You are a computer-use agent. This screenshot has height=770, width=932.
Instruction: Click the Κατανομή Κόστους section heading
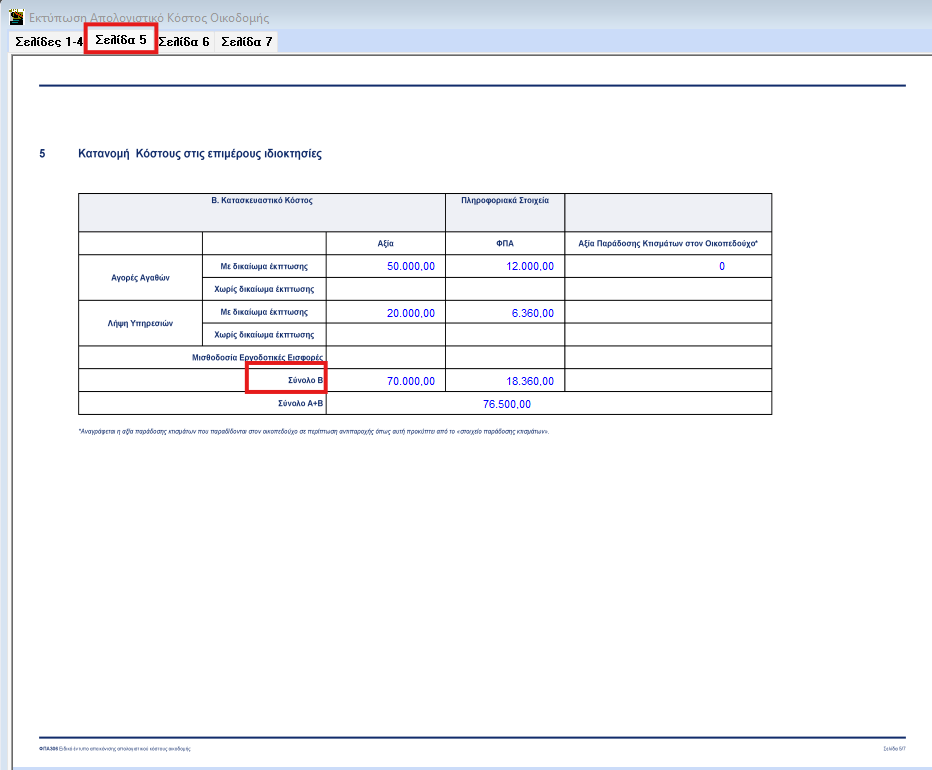[x=200, y=154]
